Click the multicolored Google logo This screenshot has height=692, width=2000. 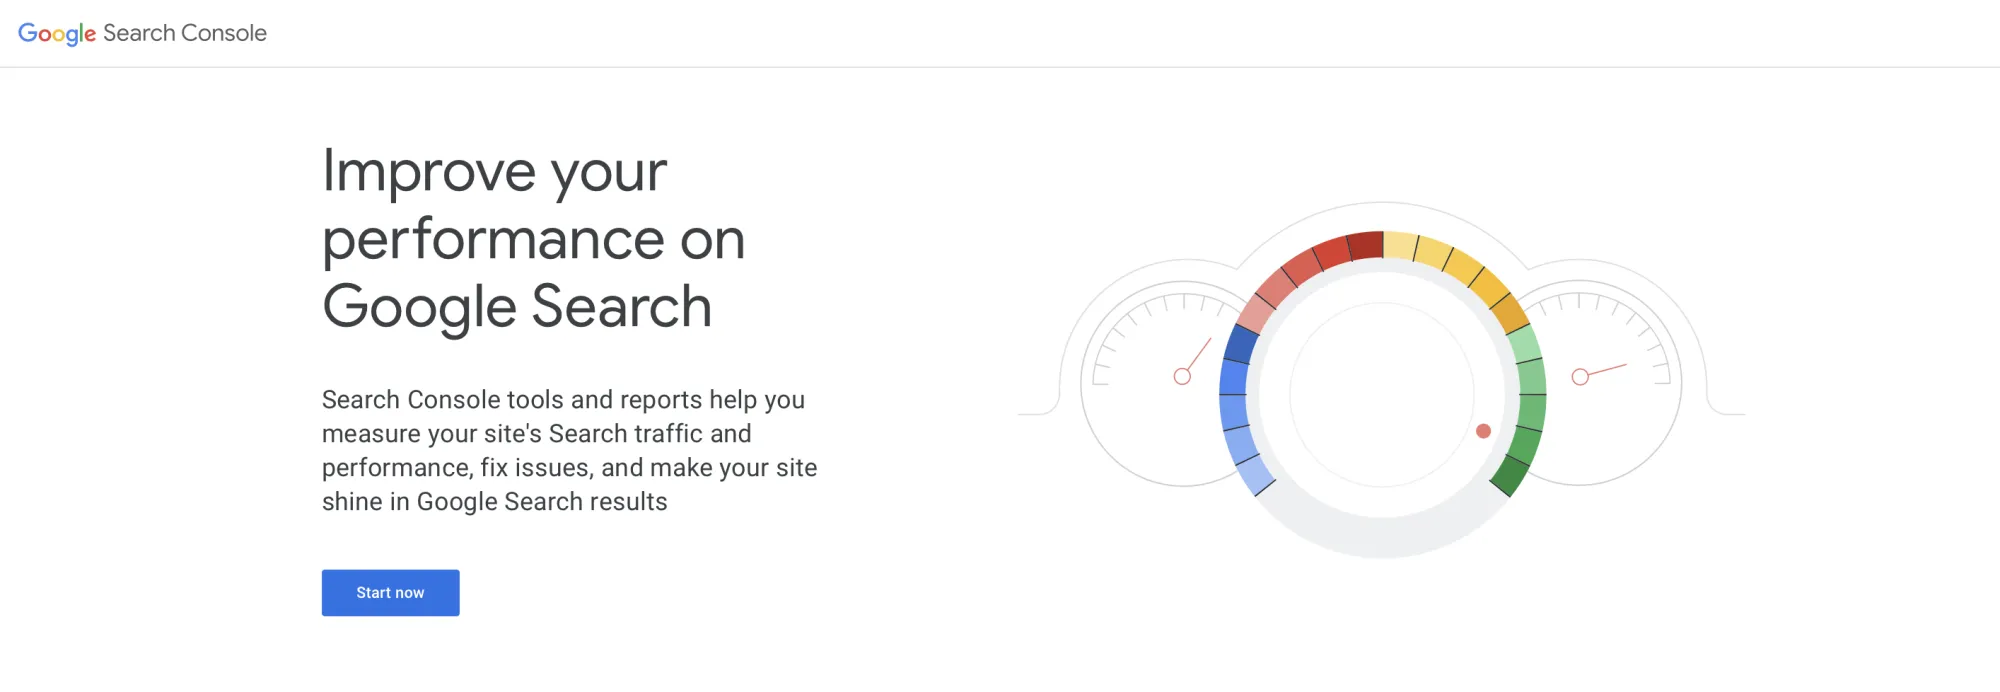click(x=57, y=33)
